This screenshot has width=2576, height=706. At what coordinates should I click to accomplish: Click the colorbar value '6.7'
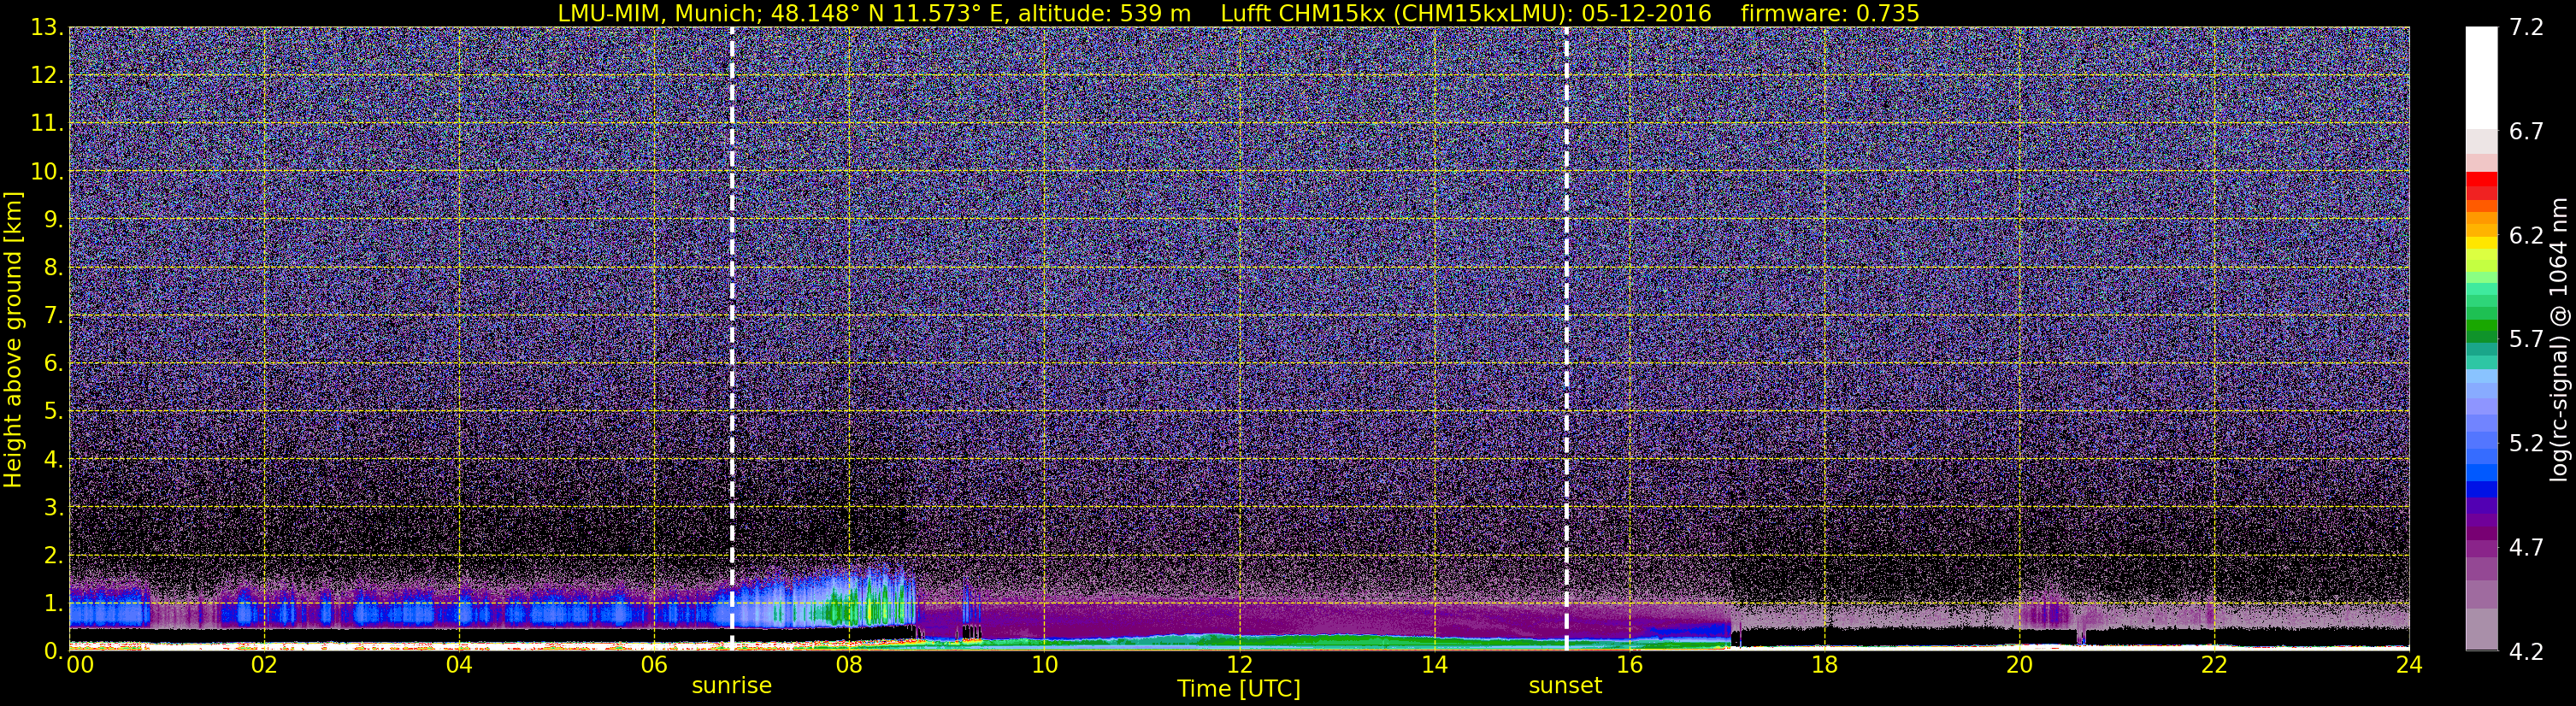[x=2526, y=132]
